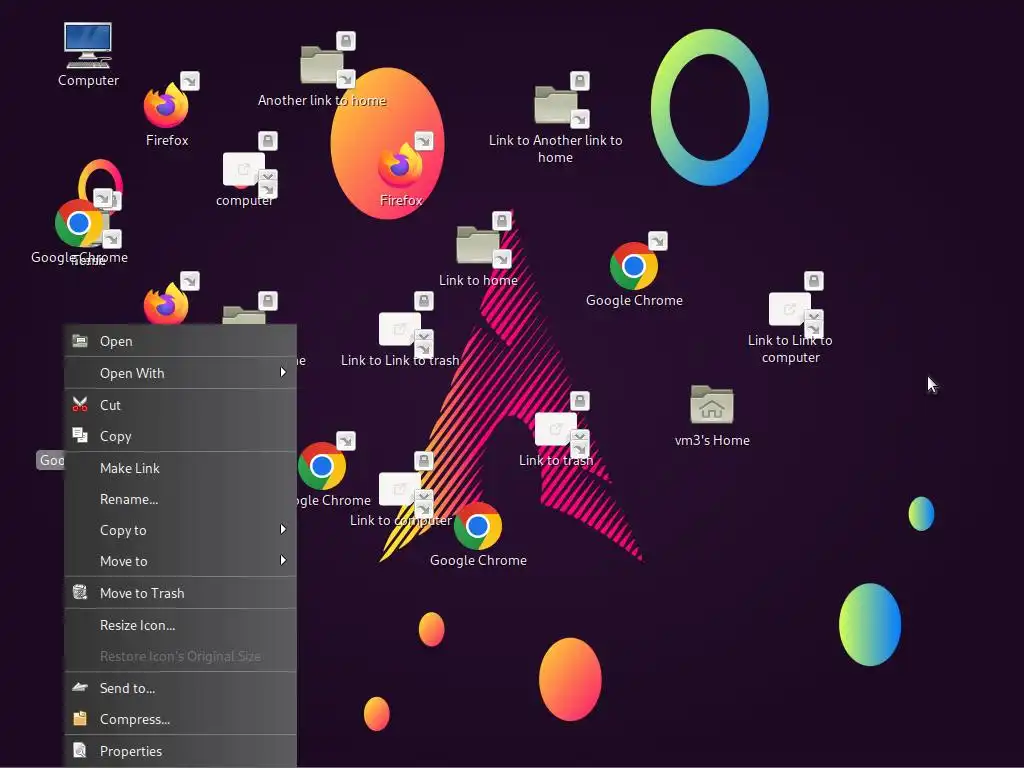This screenshot has width=1024, height=768.
Task: Expand the Move to submenu arrow
Action: point(283,560)
